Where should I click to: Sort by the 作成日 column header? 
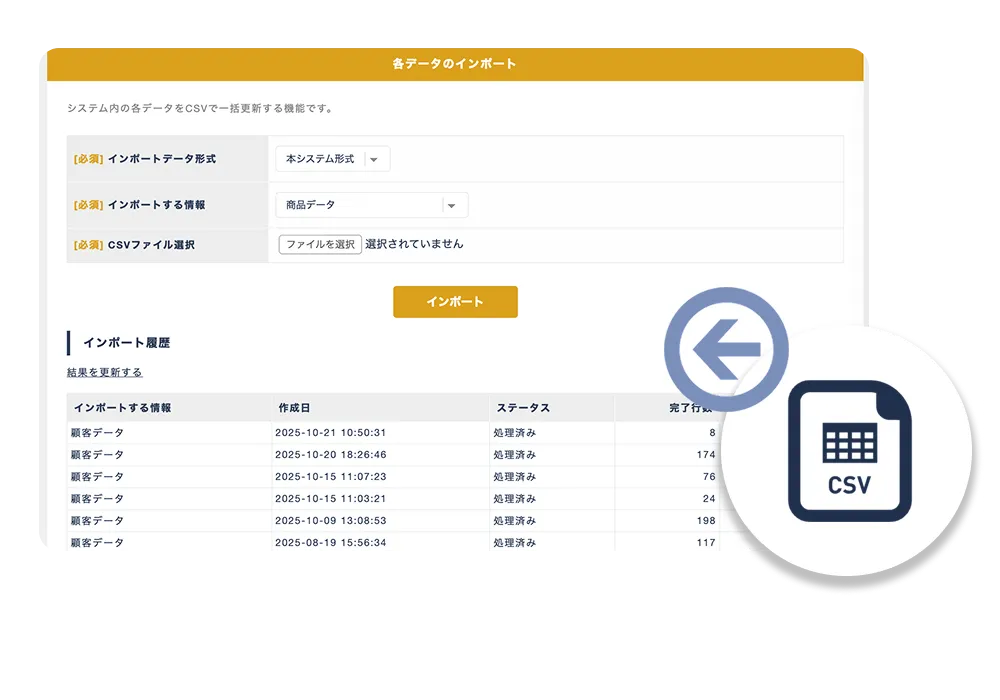point(294,408)
